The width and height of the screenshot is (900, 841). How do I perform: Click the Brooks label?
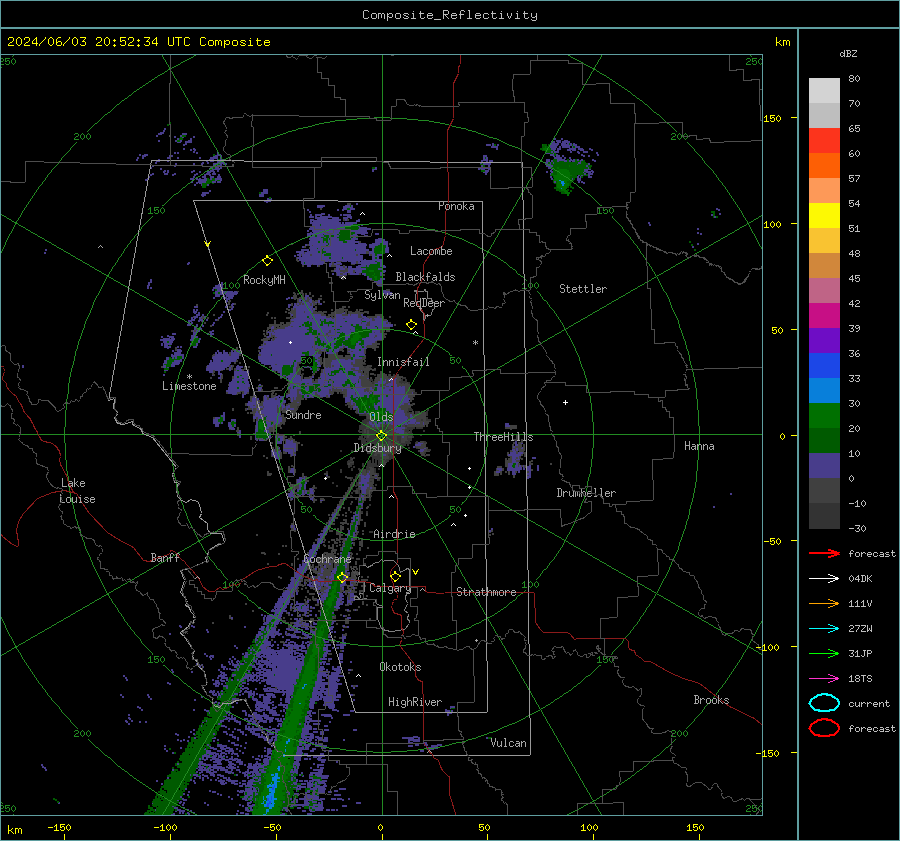711,700
